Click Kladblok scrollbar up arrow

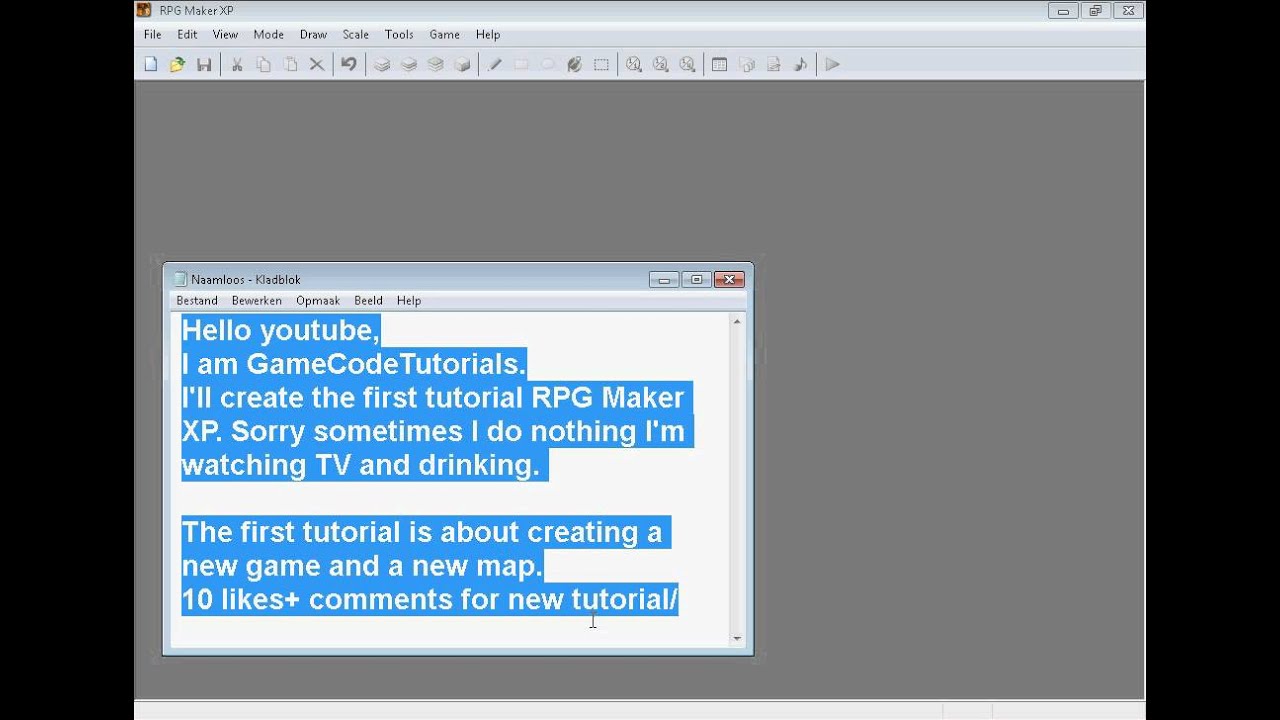click(x=737, y=321)
